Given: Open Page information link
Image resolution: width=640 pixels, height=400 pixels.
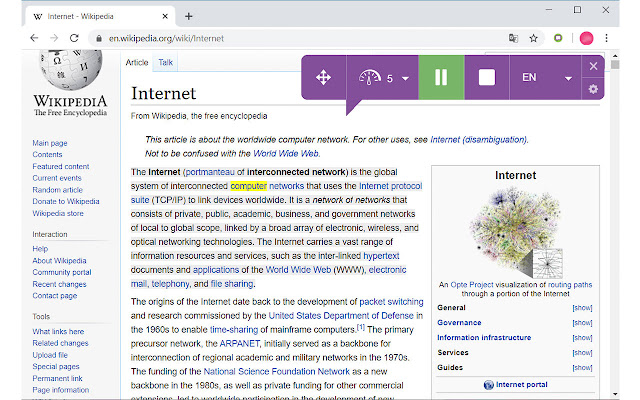Looking at the screenshot, I should [61, 390].
